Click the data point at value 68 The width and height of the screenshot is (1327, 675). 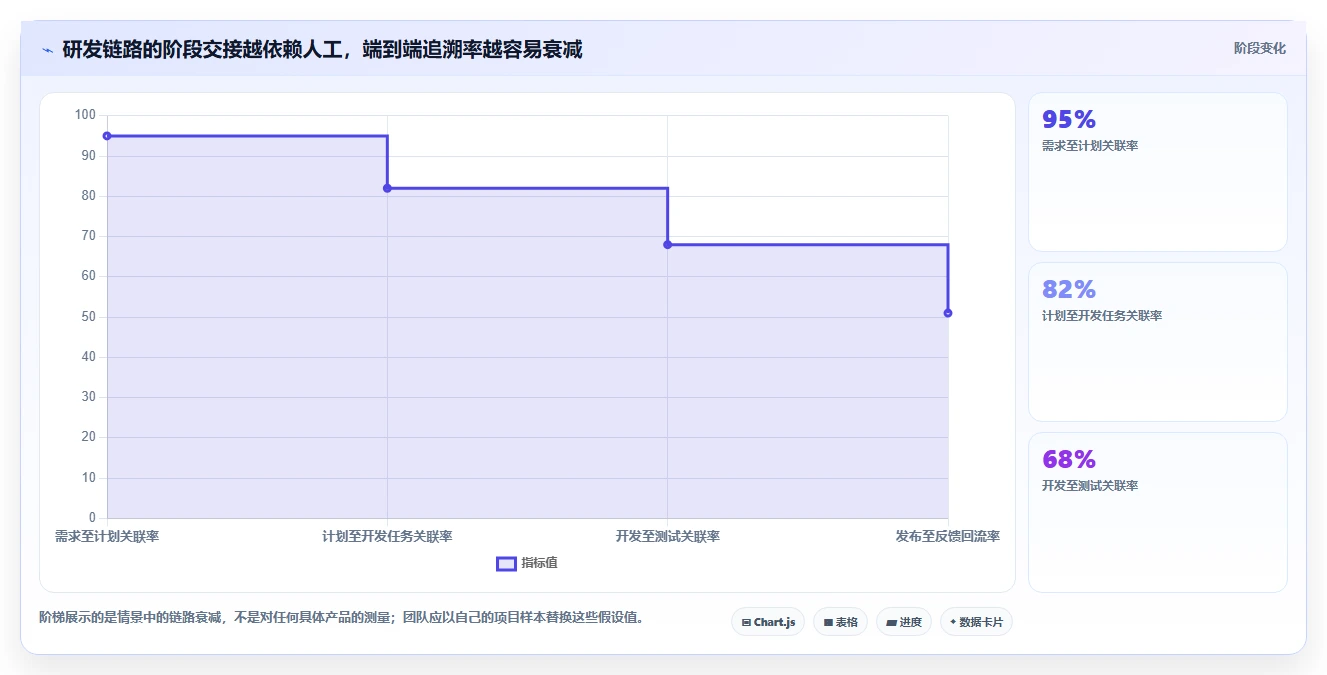[x=667, y=244]
